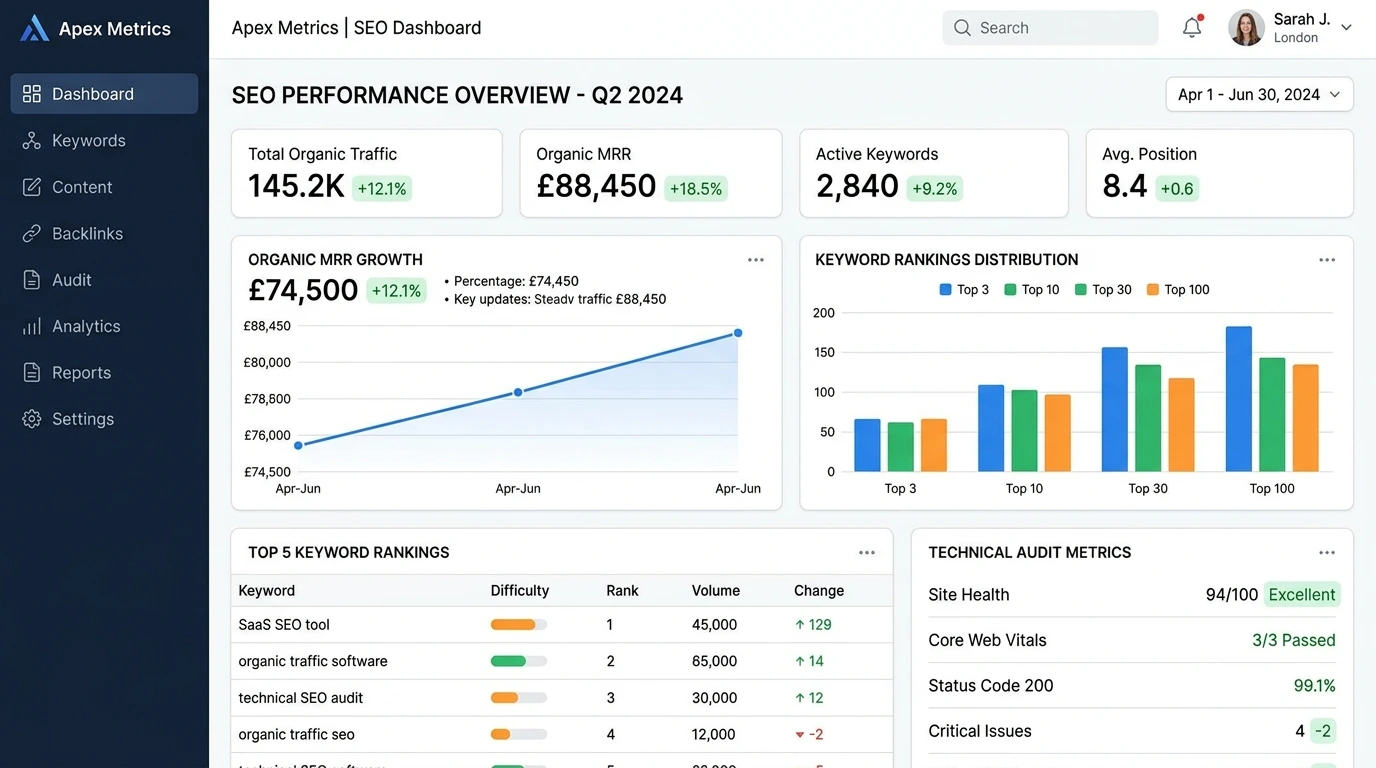Click the '3/3 Passed' Core Web Vitals value
This screenshot has width=1376, height=768.
tap(1294, 640)
